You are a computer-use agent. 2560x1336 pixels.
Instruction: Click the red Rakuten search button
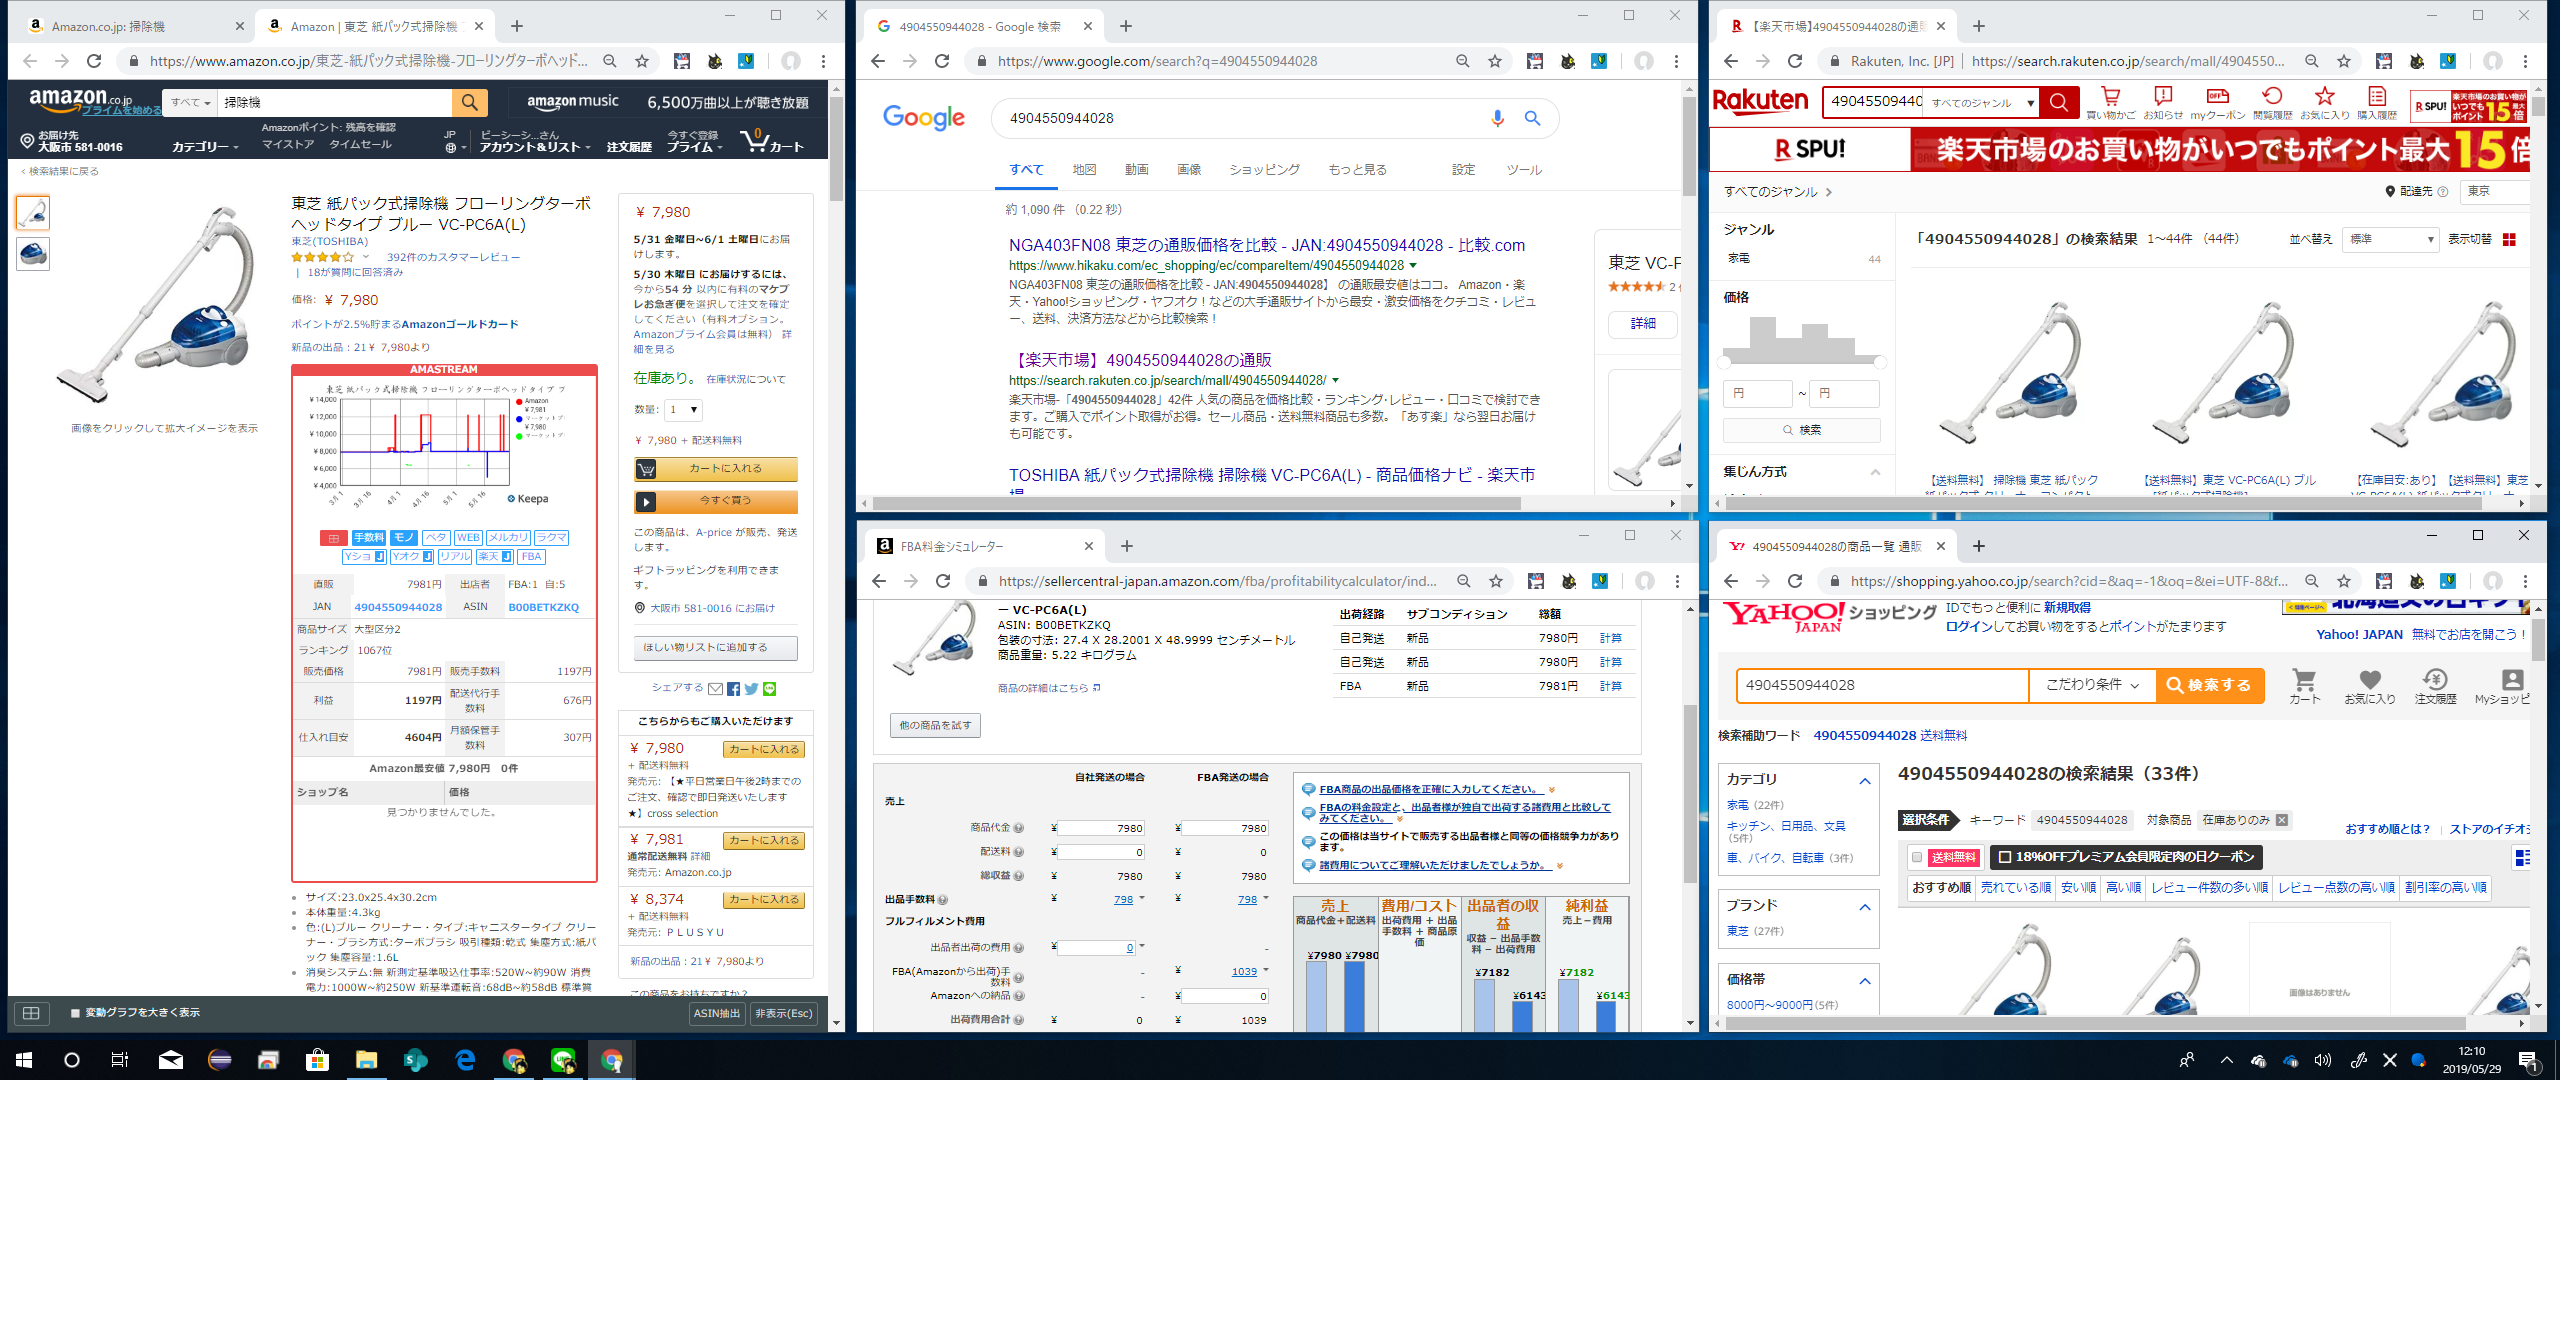tap(2058, 102)
